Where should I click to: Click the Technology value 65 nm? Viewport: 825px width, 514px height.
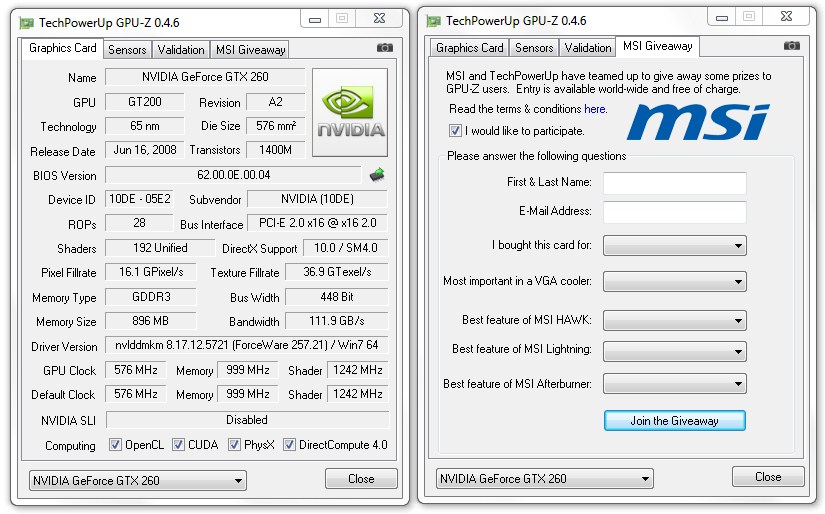(145, 126)
